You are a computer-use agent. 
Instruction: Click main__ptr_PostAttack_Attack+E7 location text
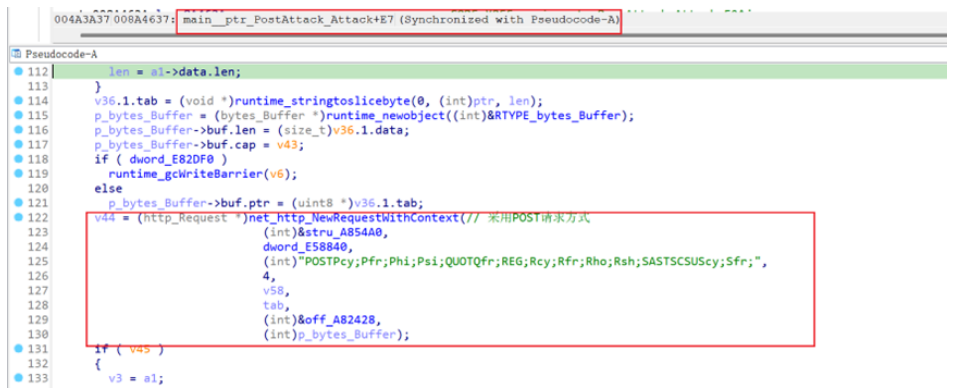click(288, 20)
